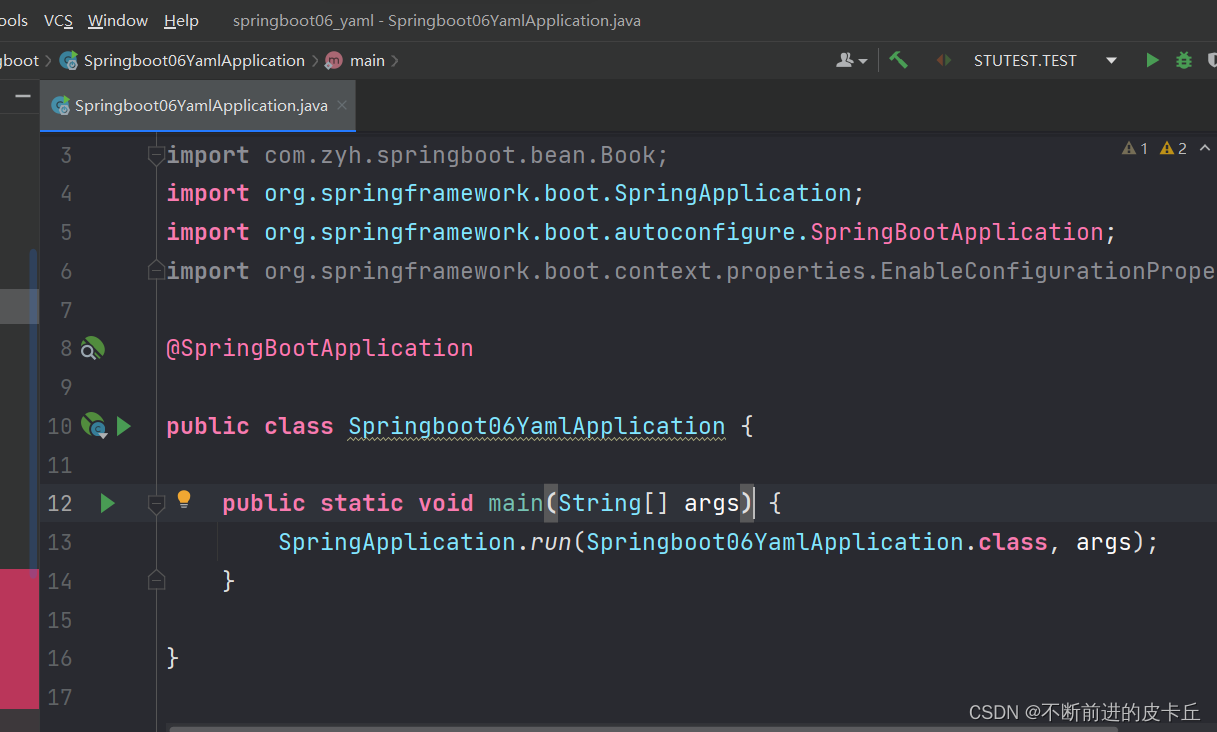Image resolution: width=1217 pixels, height=732 pixels.
Task: Click the yellow lightbulb quick-fix icon
Action: tap(184, 499)
